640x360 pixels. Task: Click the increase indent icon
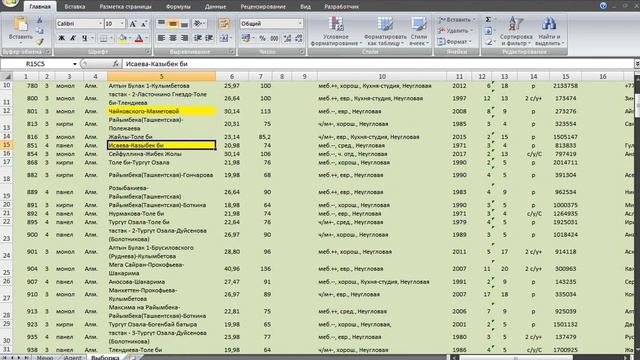(209, 38)
